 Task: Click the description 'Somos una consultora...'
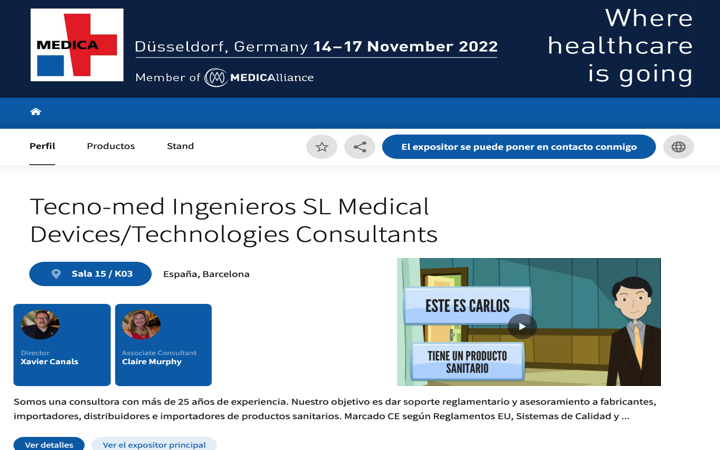coord(335,409)
